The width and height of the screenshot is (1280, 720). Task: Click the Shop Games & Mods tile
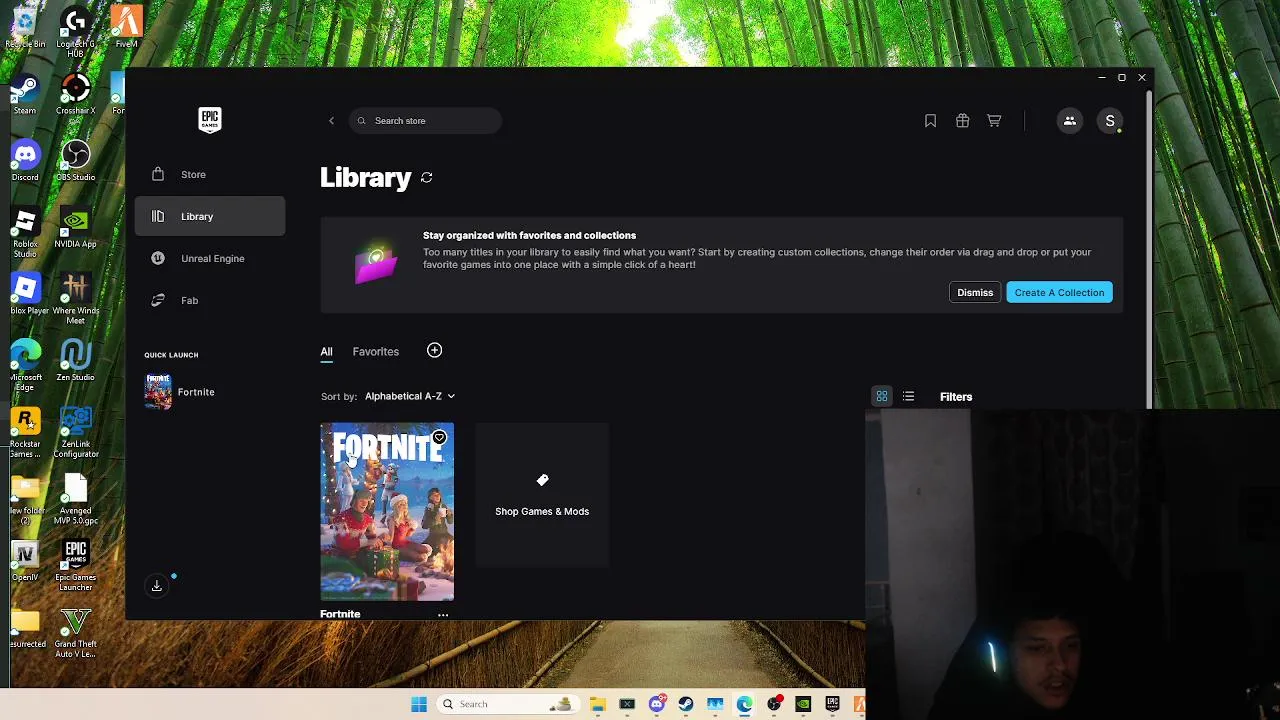542,496
